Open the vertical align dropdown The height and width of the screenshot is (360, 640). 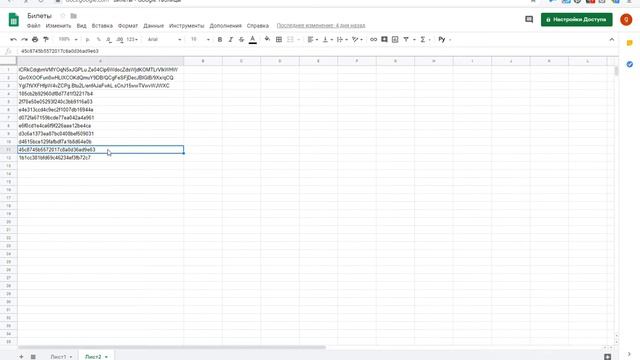(328, 40)
